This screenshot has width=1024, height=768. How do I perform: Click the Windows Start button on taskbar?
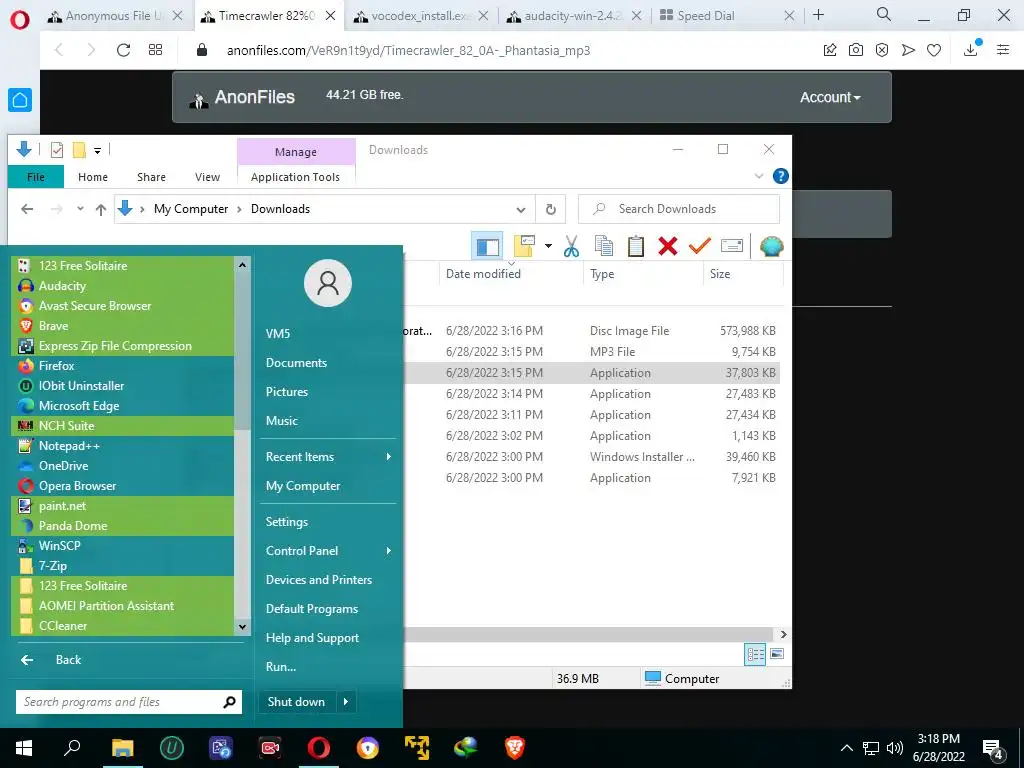[x=24, y=748]
